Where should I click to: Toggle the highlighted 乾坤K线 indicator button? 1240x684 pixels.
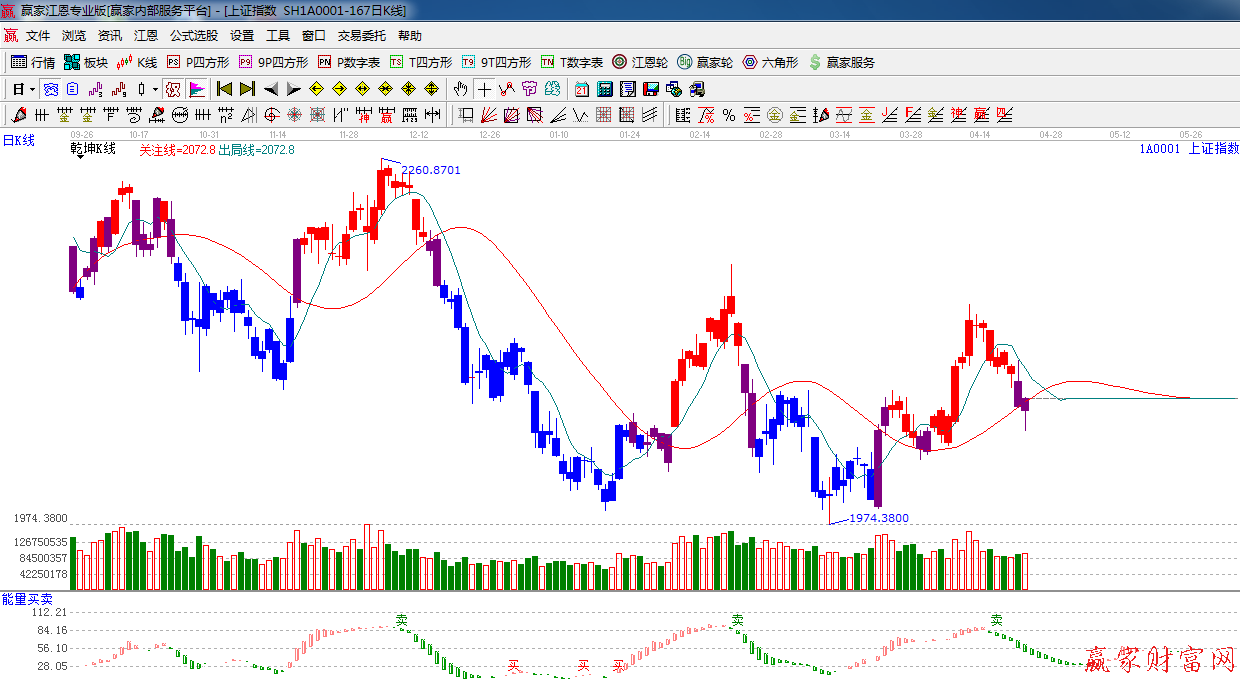click(x=173, y=89)
